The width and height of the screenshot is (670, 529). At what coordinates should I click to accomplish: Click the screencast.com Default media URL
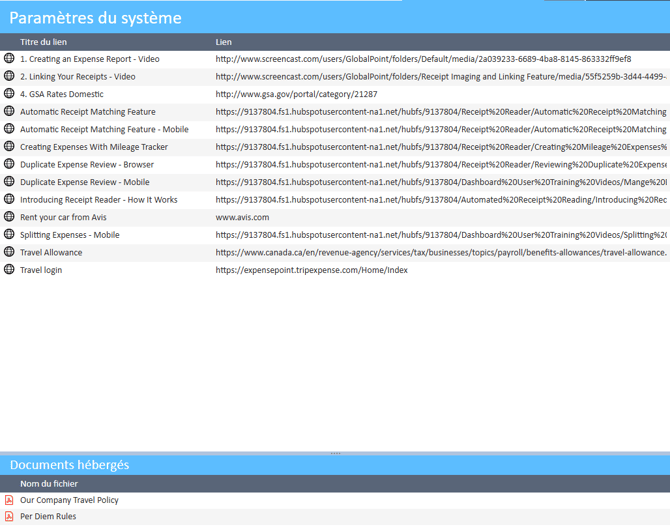423,59
